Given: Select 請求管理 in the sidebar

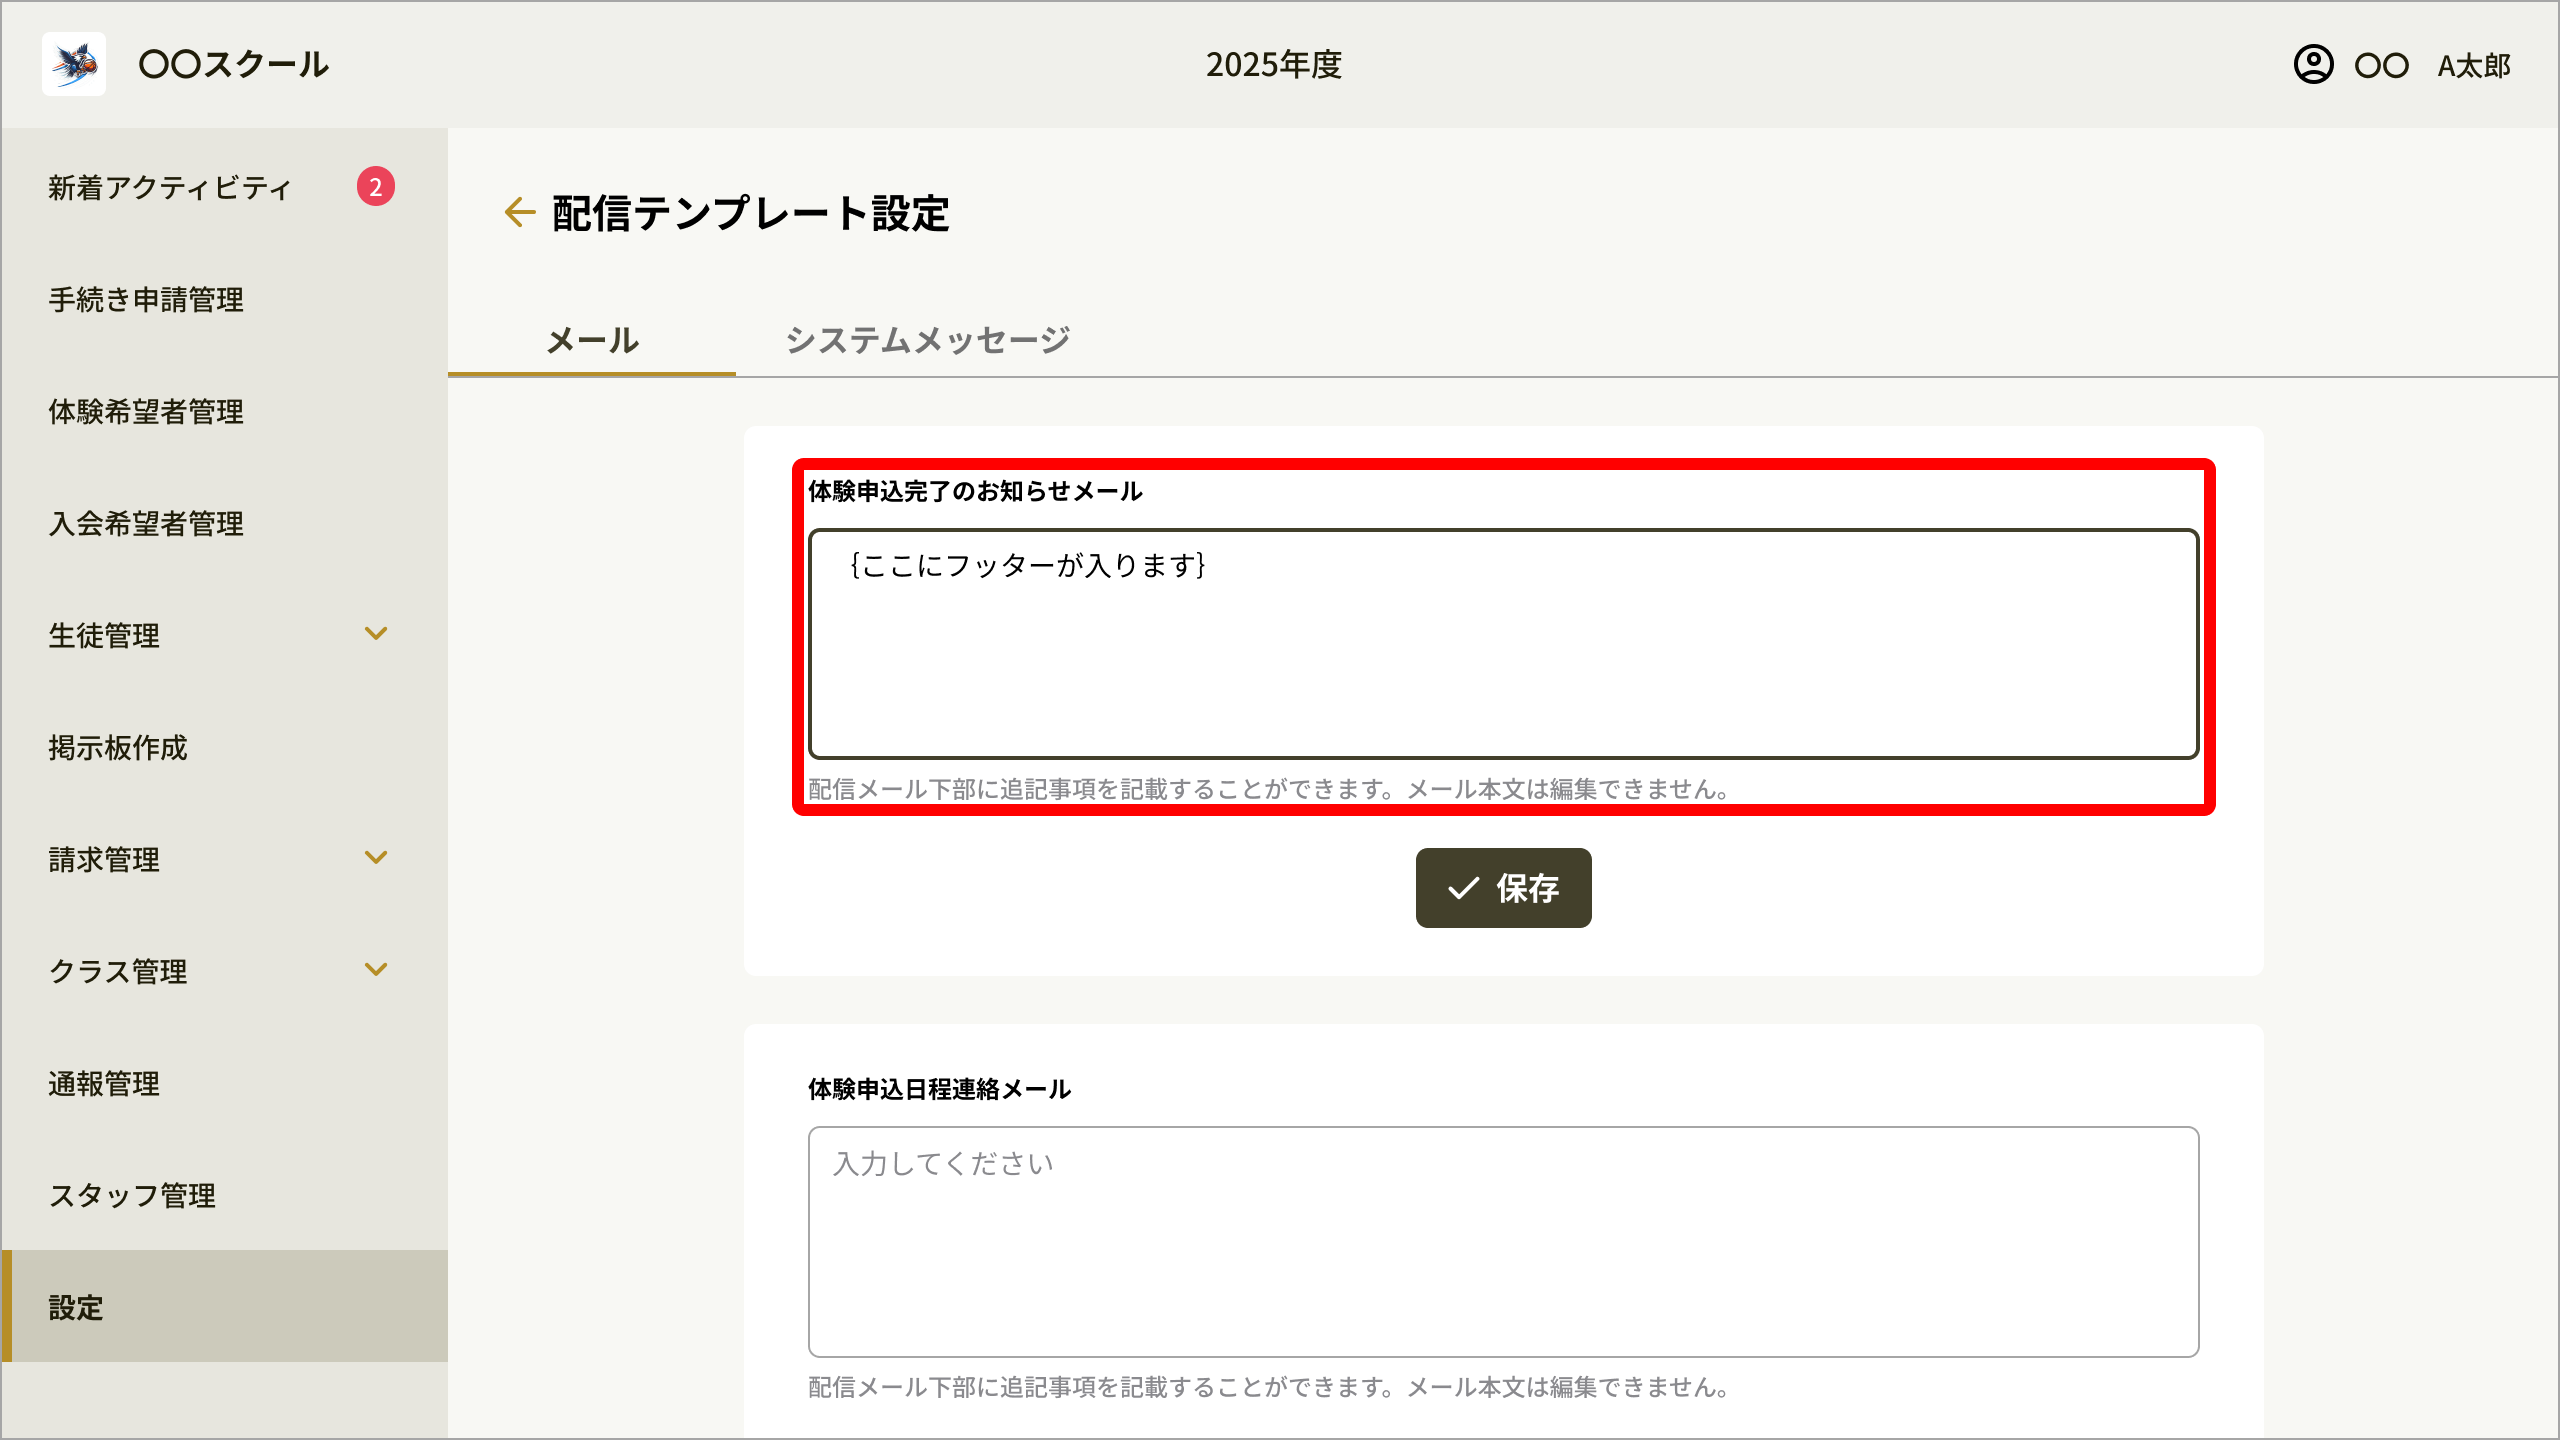Looking at the screenshot, I should (x=224, y=859).
